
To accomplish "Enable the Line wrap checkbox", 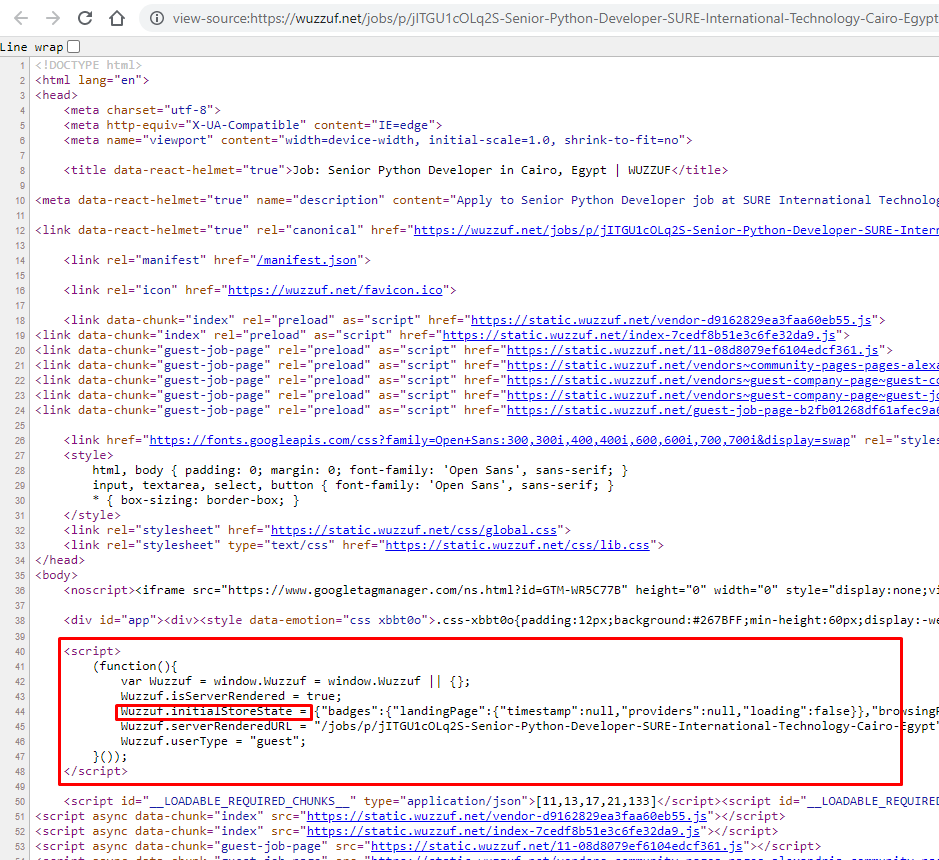I will click(73, 46).
